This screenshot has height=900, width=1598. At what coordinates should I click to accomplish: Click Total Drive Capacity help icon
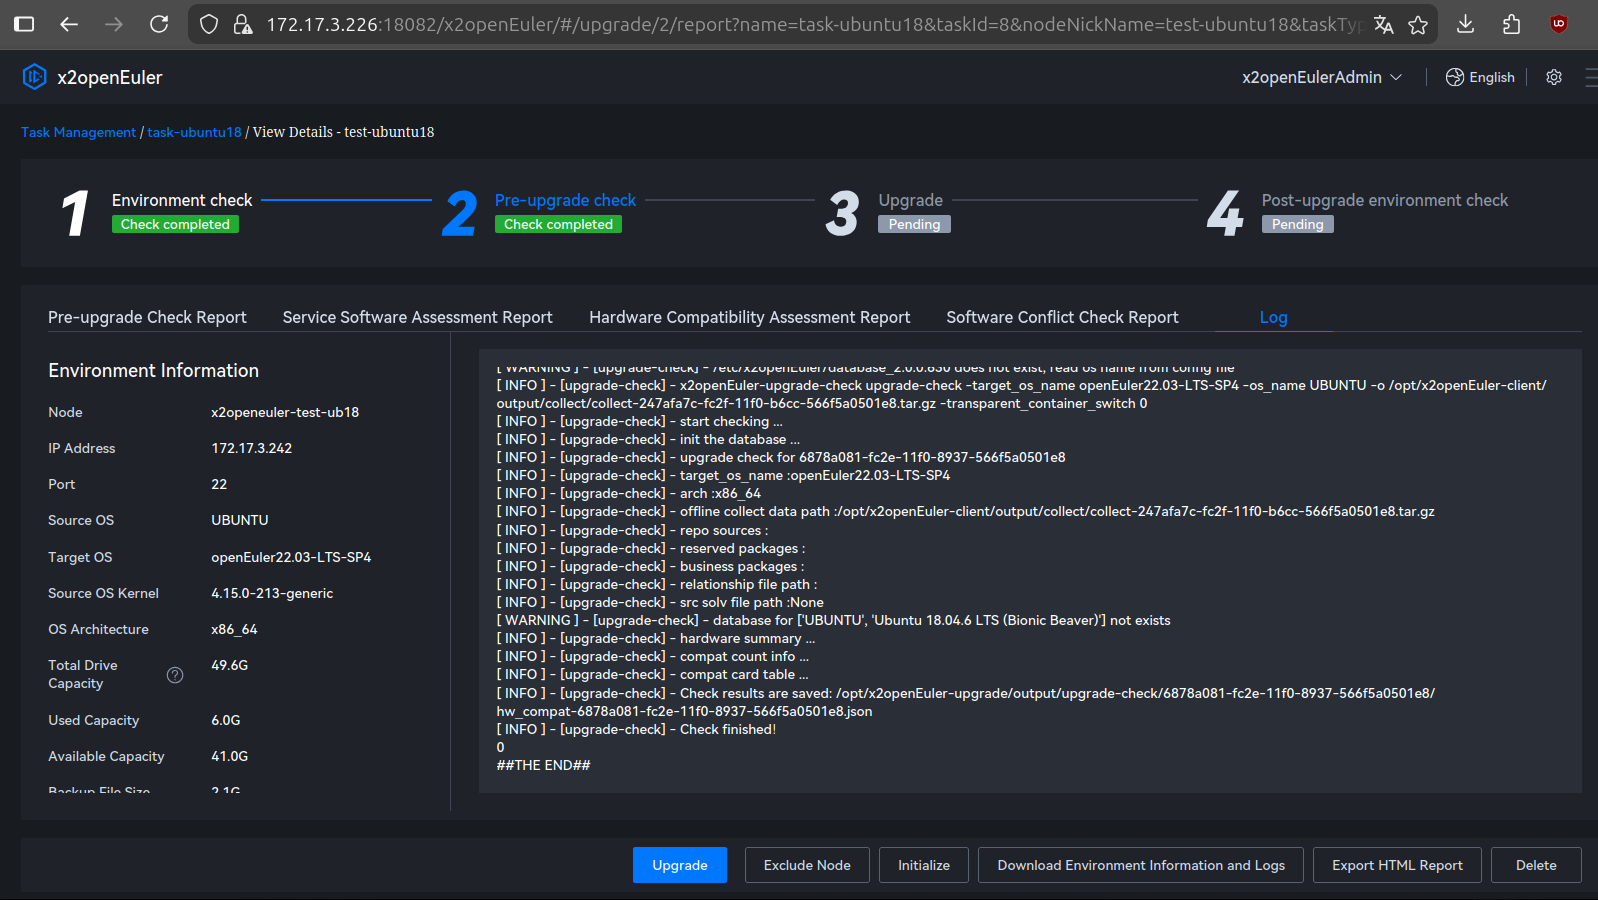point(175,675)
